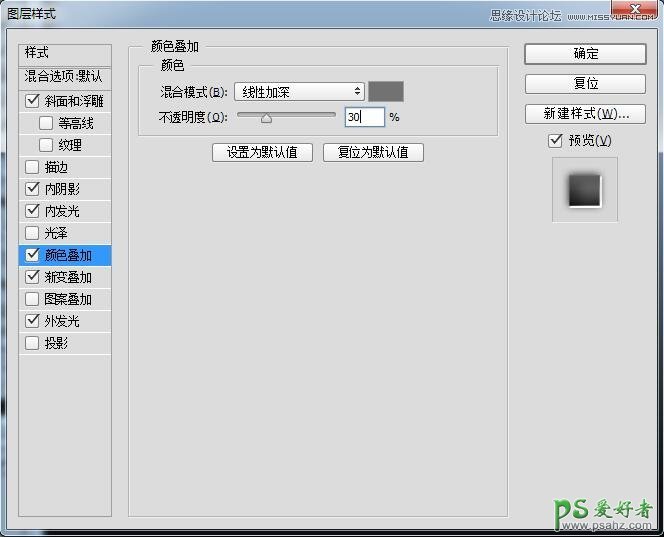Toggle the 预览 preview checkbox
The height and width of the screenshot is (537, 664).
pos(556,141)
